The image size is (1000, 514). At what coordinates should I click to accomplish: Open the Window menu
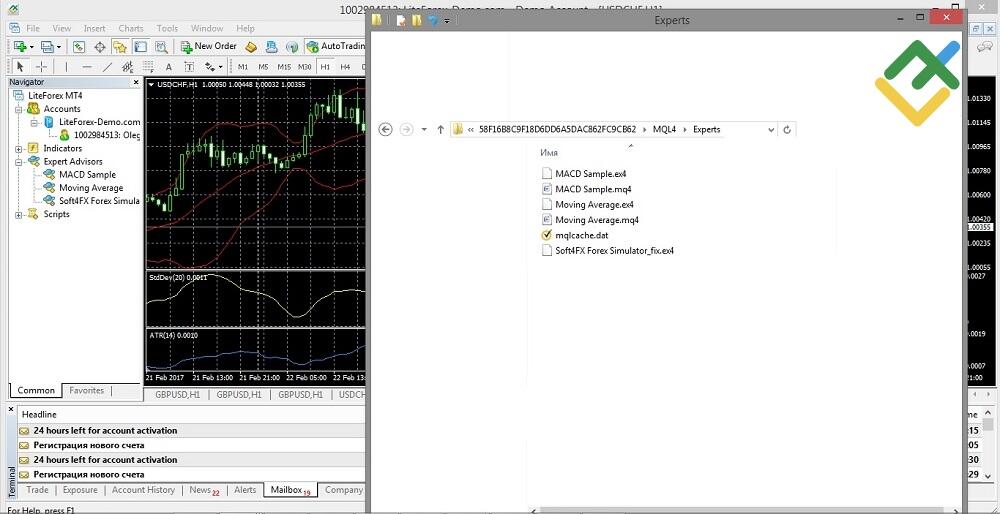point(207,29)
